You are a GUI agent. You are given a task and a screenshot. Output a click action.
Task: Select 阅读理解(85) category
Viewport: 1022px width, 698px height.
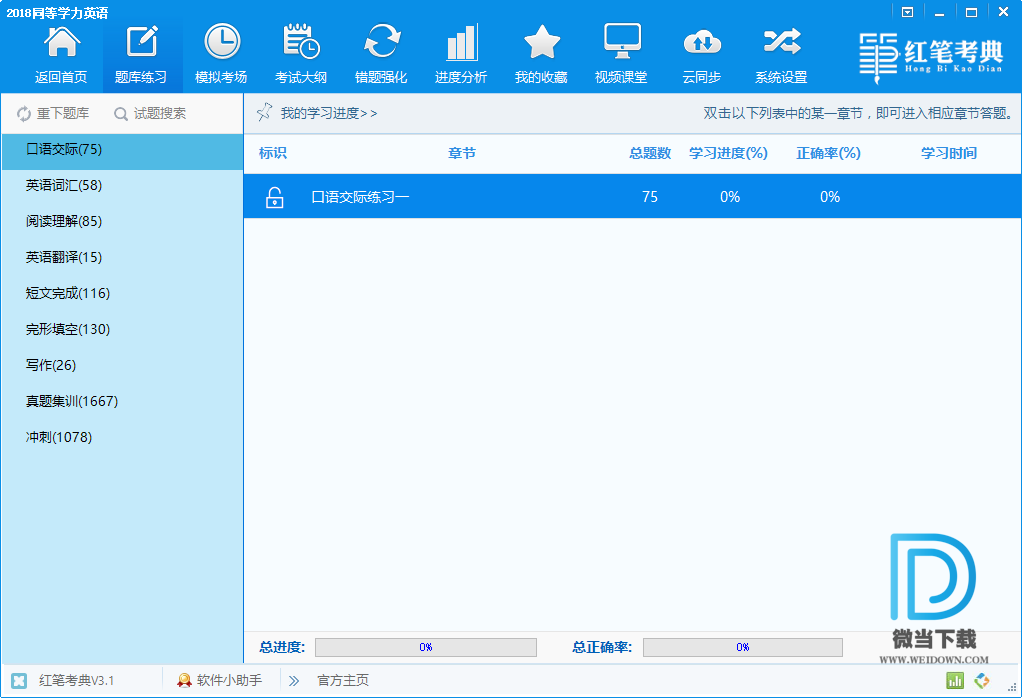coord(123,222)
